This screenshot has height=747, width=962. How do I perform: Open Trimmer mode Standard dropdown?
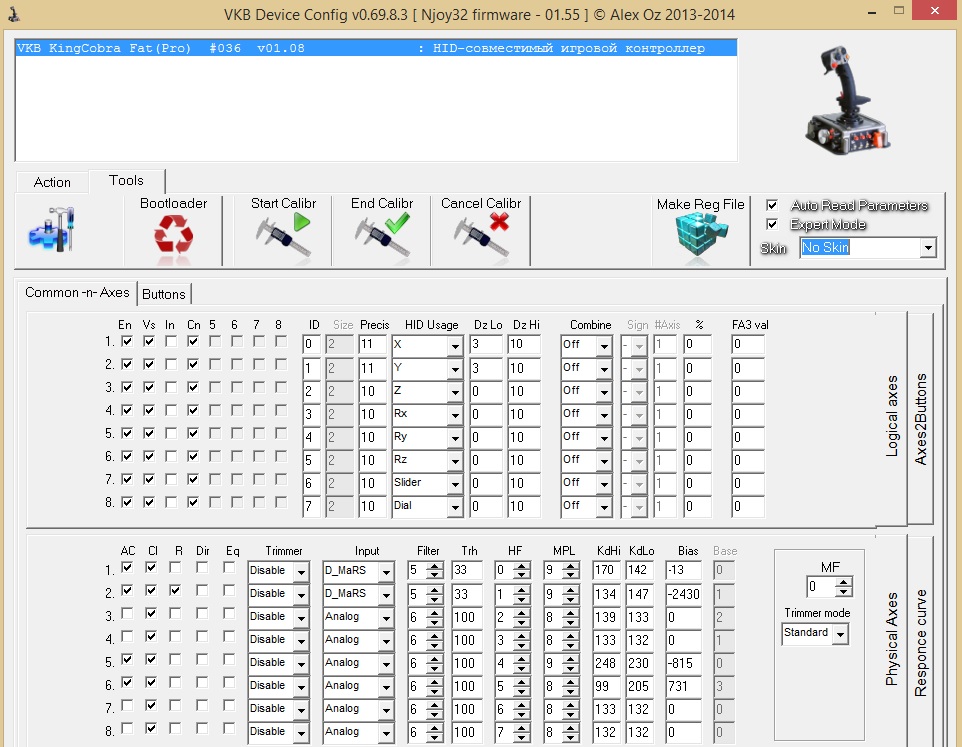[x=841, y=634]
